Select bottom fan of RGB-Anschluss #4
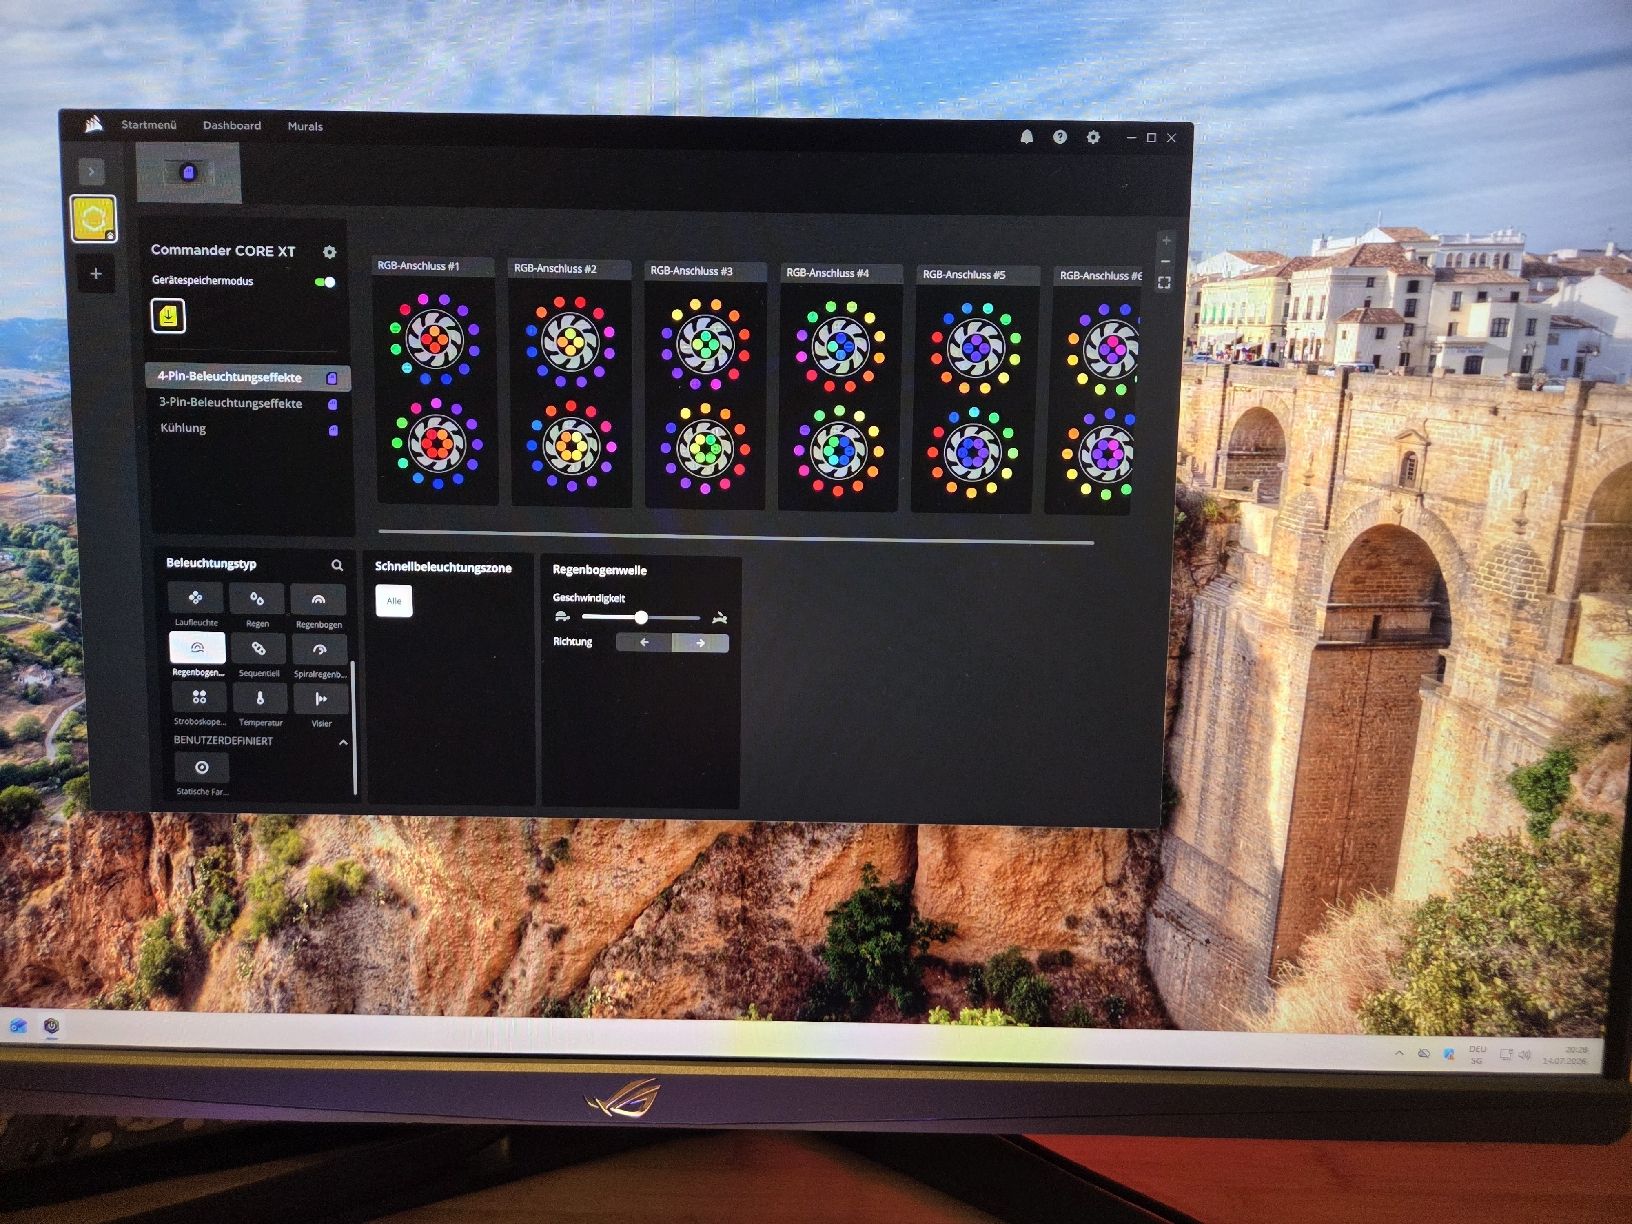1632x1224 pixels. (840, 450)
